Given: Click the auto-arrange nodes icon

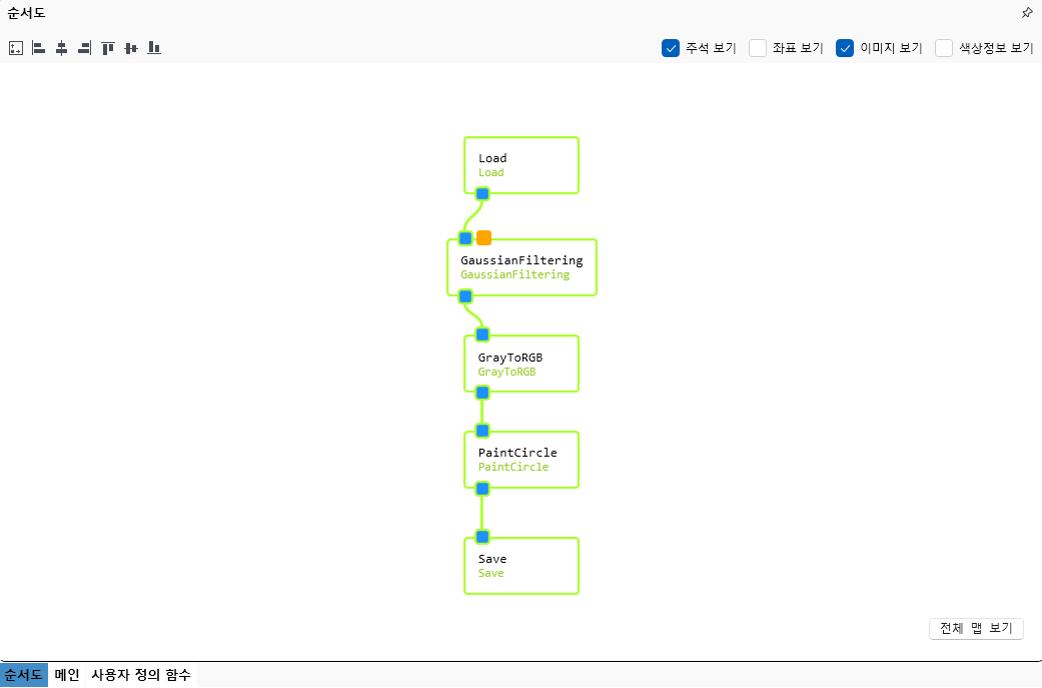Looking at the screenshot, I should (x=15, y=48).
